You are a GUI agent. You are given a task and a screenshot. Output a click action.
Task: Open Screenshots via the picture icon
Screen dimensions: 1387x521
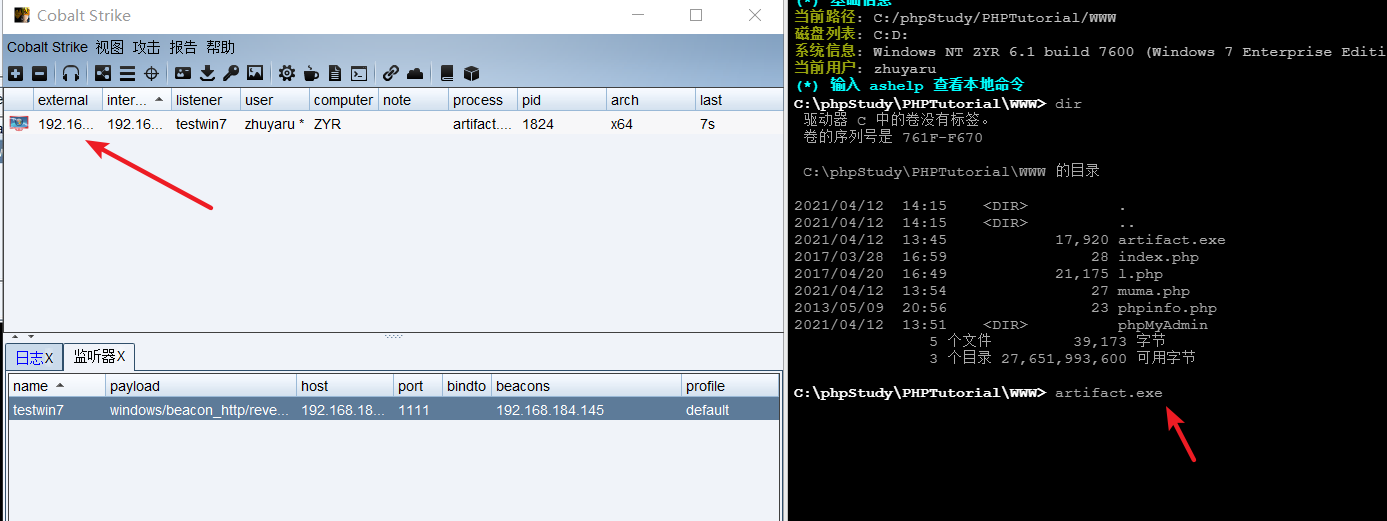coord(255,73)
